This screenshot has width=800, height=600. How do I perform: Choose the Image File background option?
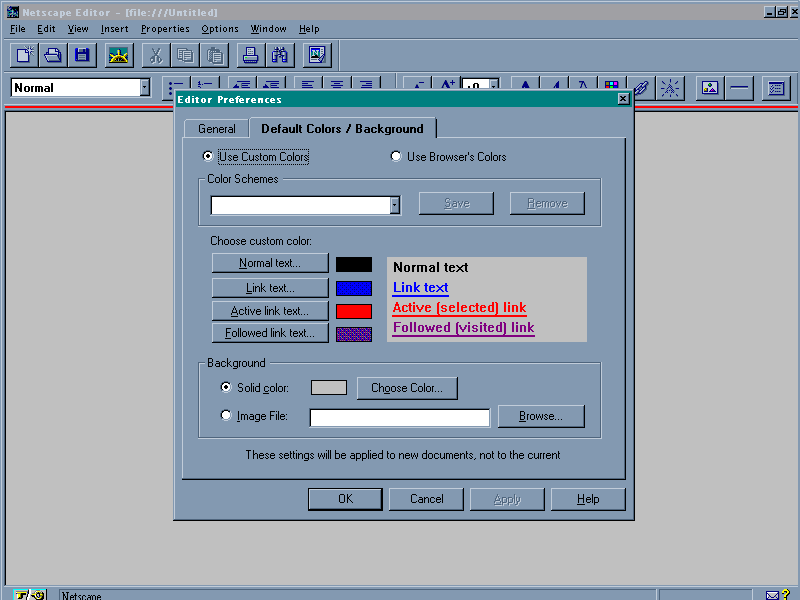tap(226, 416)
